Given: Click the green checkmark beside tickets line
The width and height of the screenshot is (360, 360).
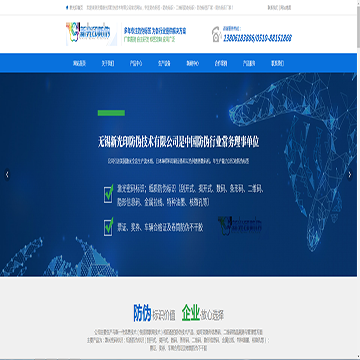Looking at the screenshot, I should pyautogui.click(x=109, y=227).
